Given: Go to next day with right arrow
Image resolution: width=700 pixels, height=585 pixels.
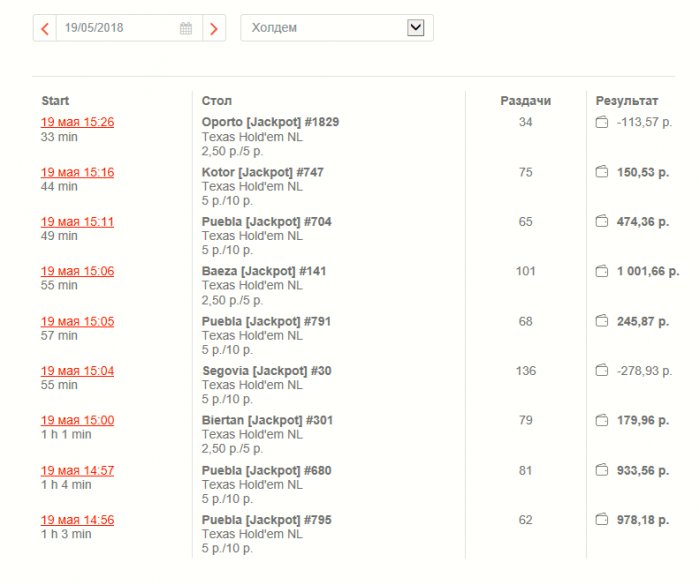Looking at the screenshot, I should [x=214, y=29].
